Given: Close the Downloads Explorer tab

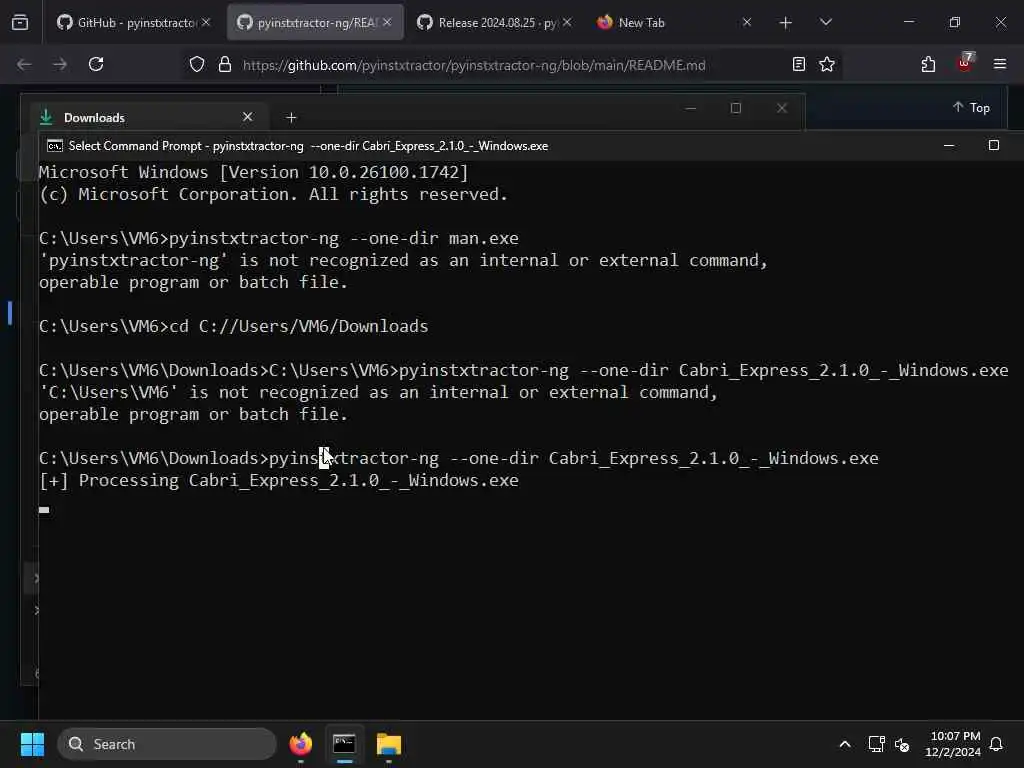Looking at the screenshot, I should pyautogui.click(x=248, y=117).
